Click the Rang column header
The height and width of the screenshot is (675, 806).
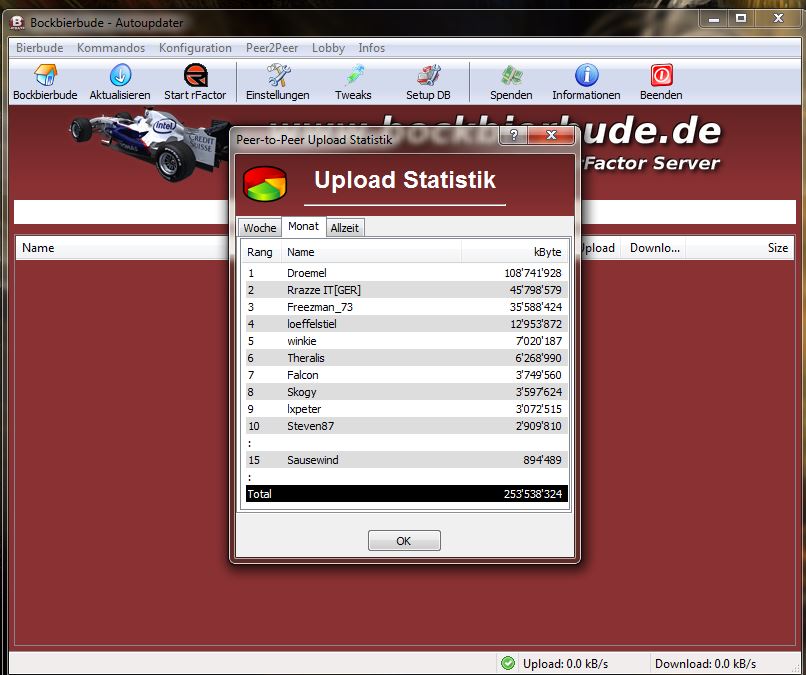click(260, 252)
